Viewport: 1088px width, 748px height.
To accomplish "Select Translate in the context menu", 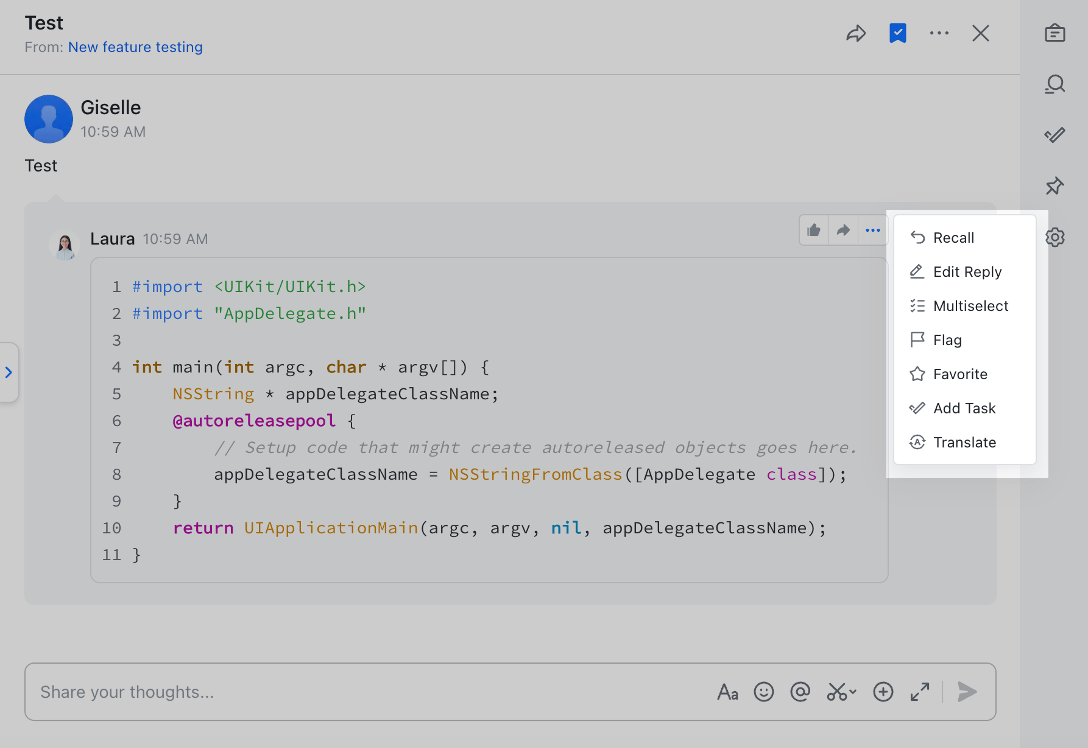I will click(962, 442).
